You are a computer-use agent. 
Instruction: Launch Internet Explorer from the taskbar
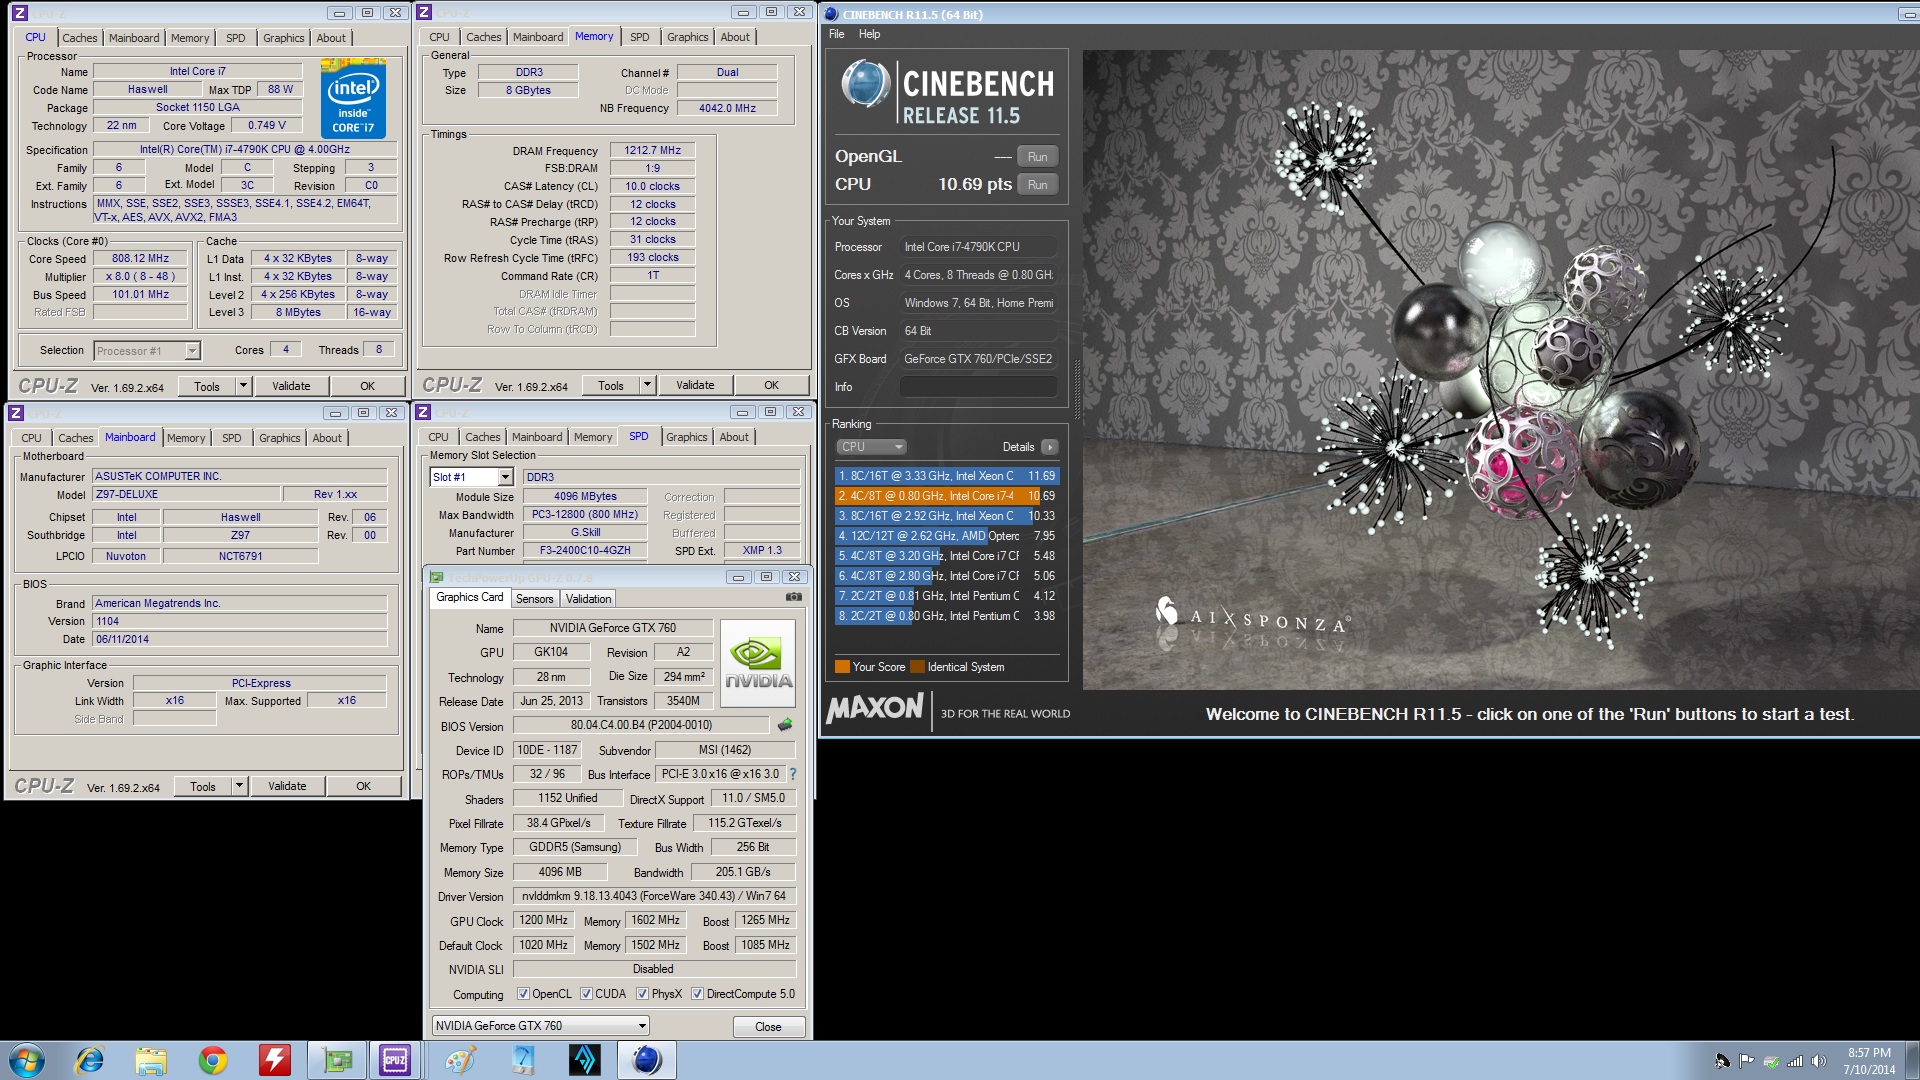point(90,1060)
